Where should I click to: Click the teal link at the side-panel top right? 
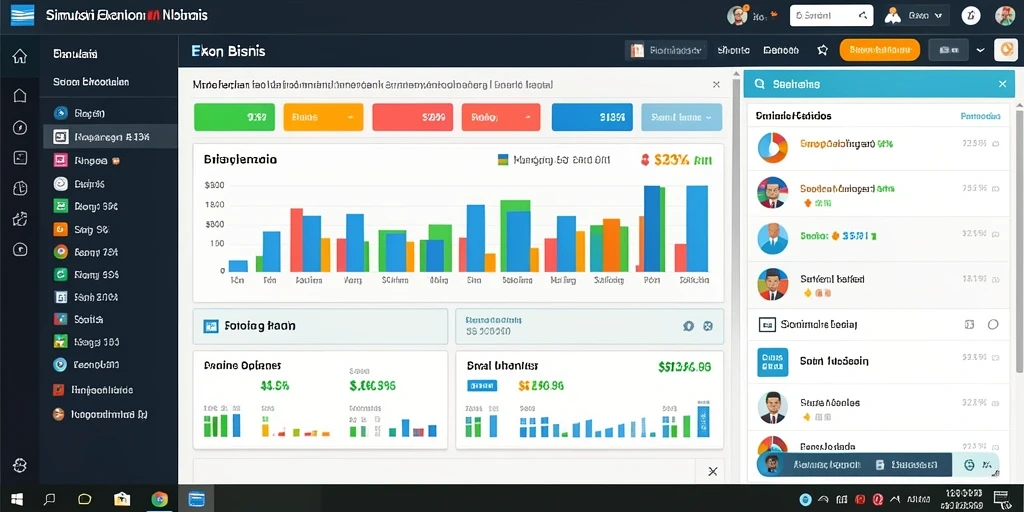(980, 116)
